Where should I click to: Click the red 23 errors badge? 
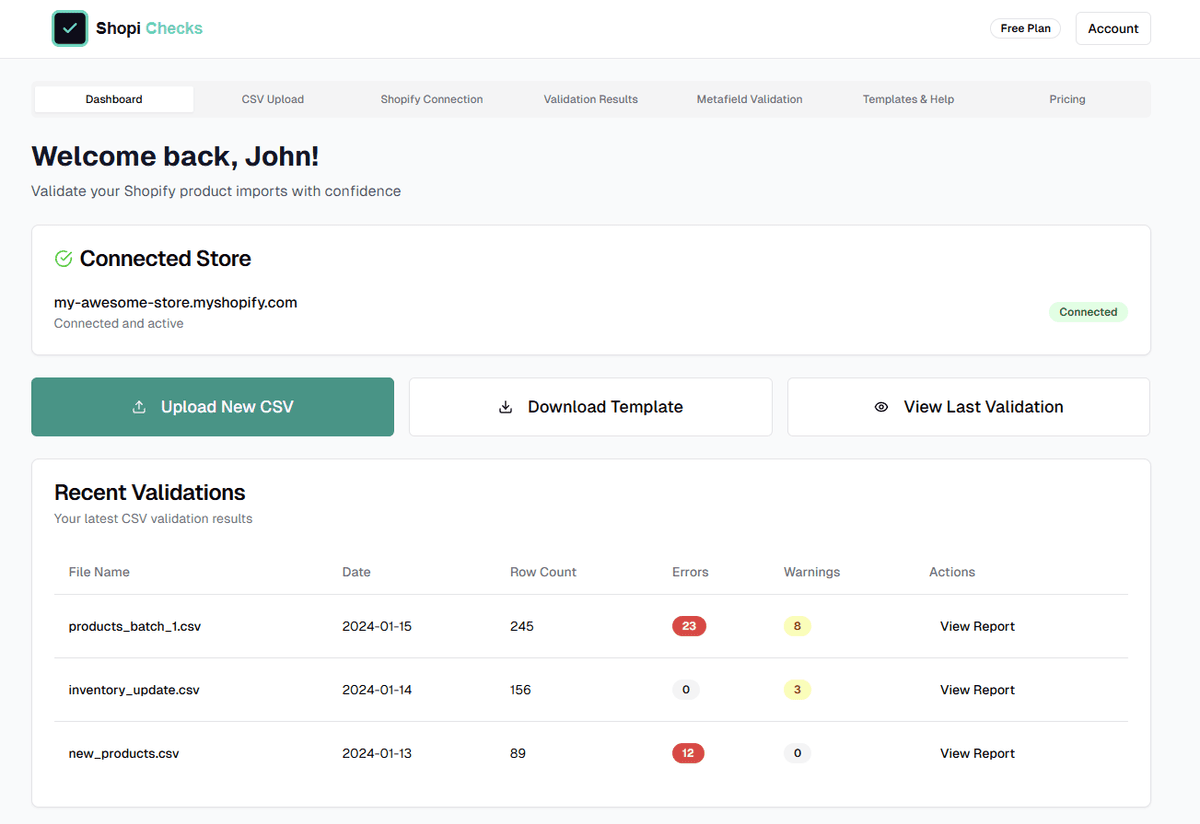click(x=688, y=625)
